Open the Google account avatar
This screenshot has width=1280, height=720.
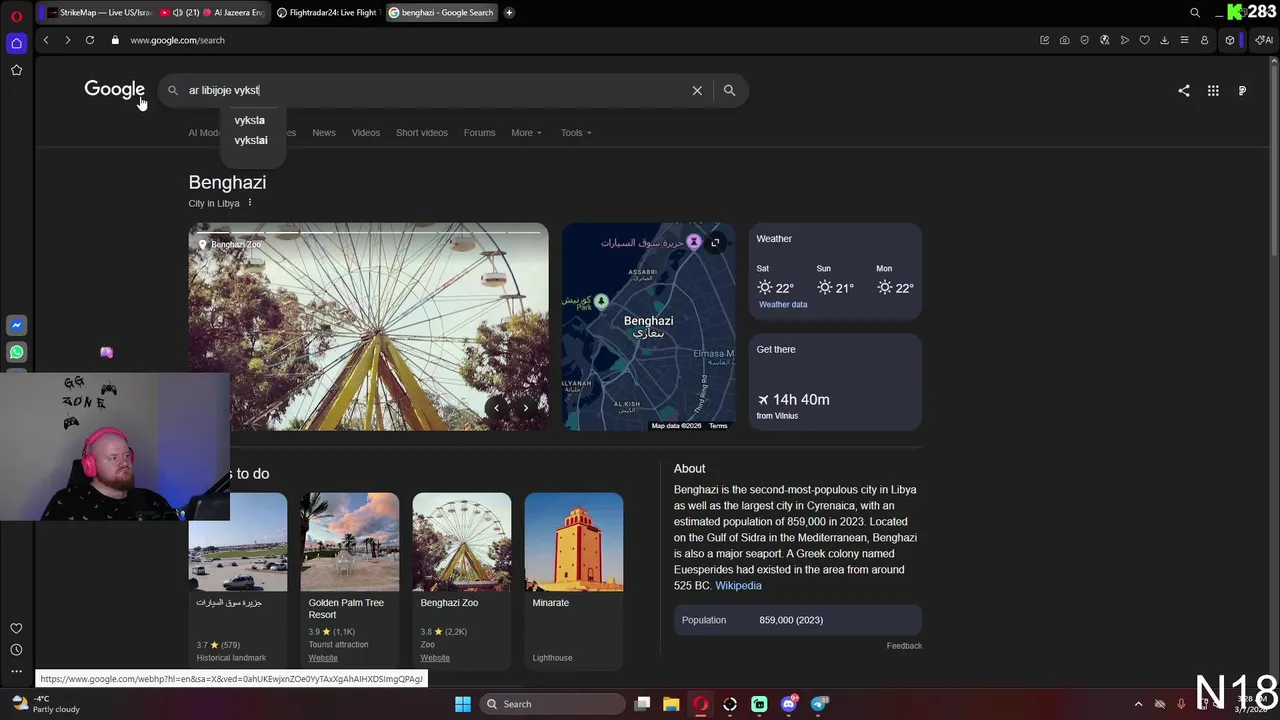click(x=1242, y=90)
